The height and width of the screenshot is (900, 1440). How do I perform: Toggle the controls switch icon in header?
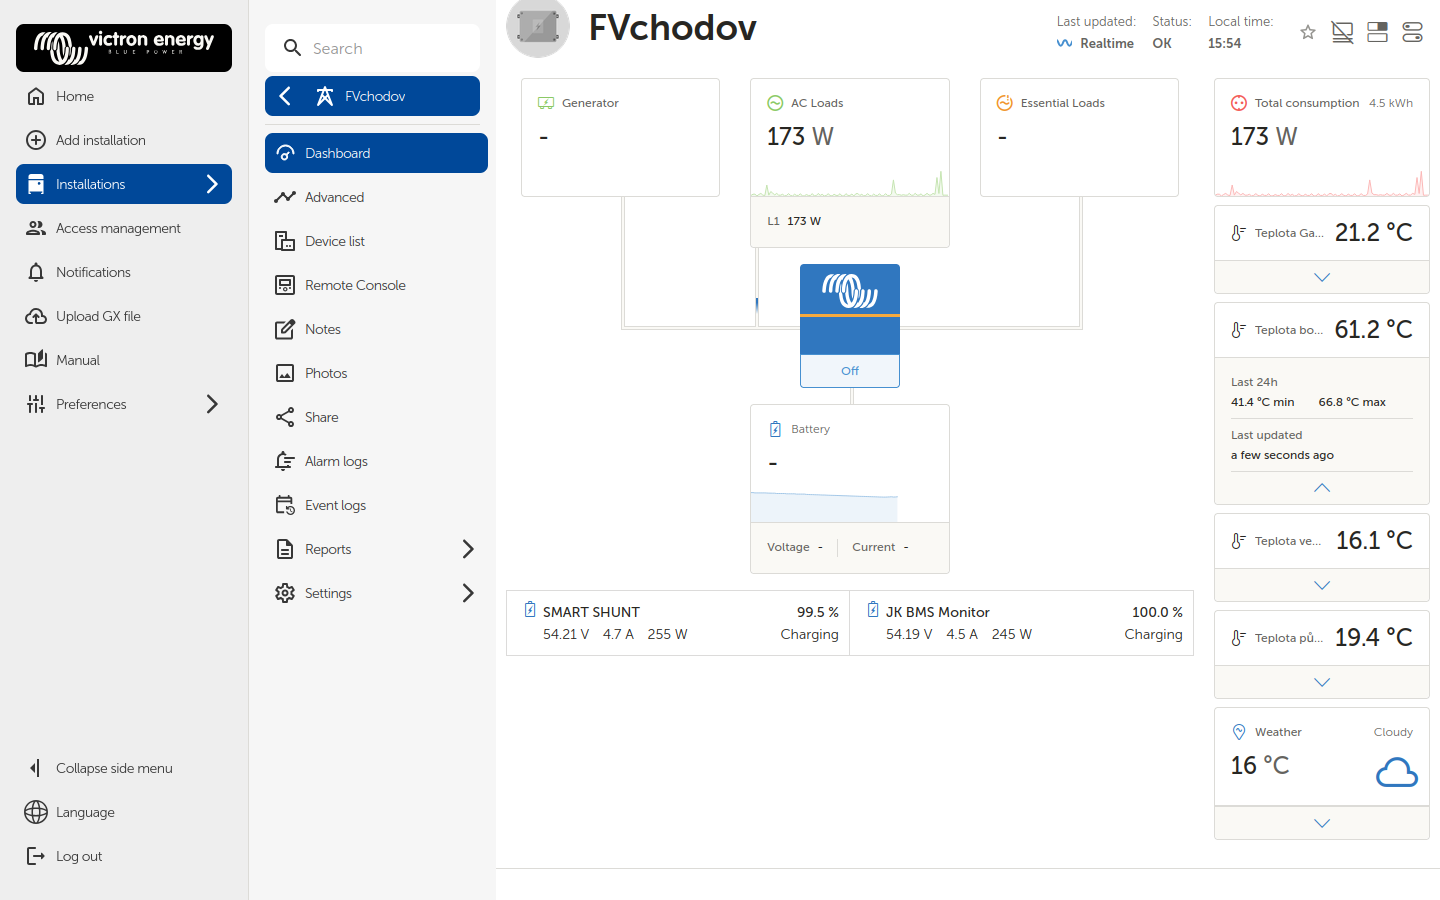1412,33
